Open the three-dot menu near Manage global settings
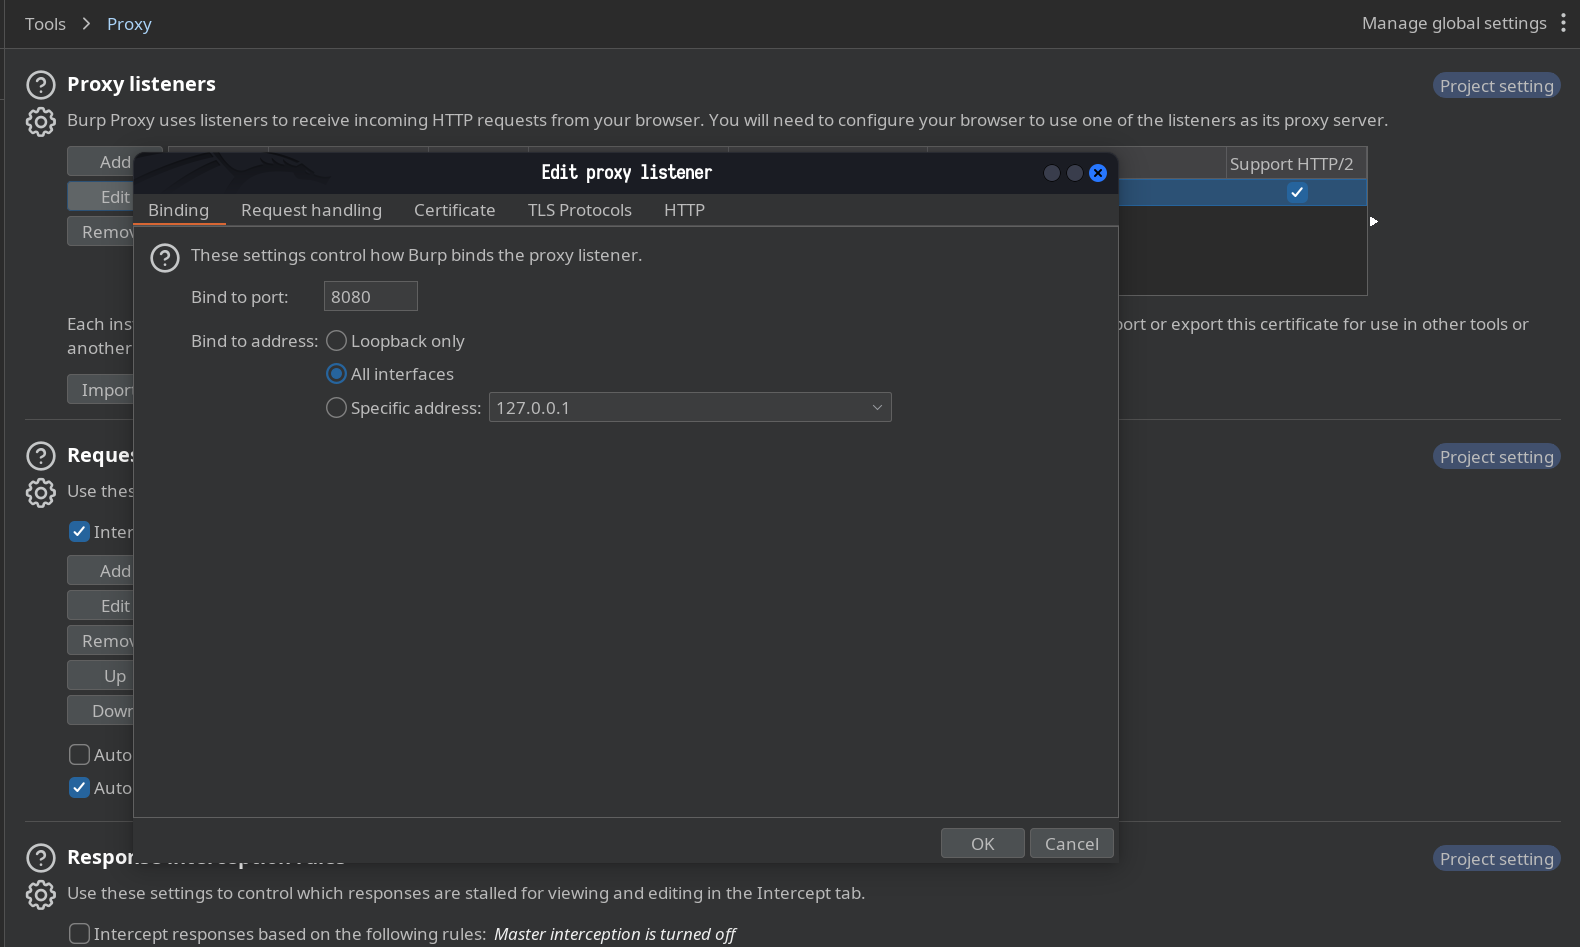This screenshot has height=947, width=1580. tap(1563, 23)
